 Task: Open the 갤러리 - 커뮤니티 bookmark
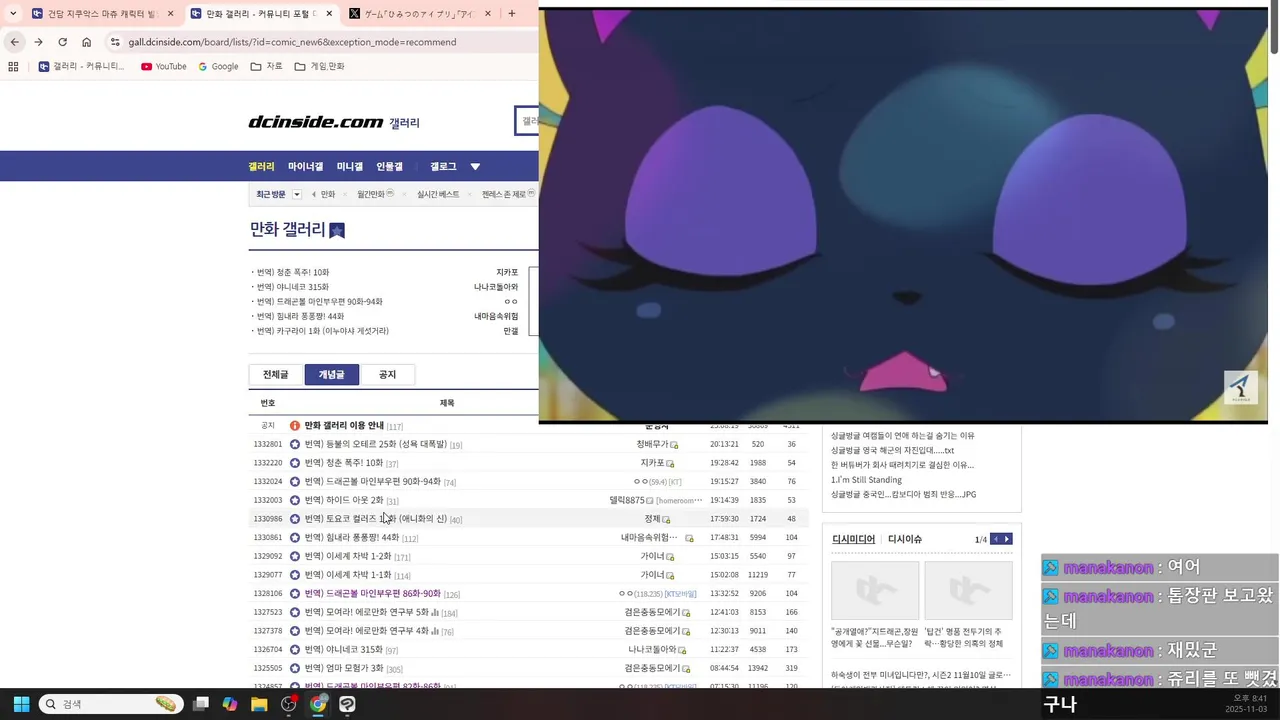(x=81, y=67)
